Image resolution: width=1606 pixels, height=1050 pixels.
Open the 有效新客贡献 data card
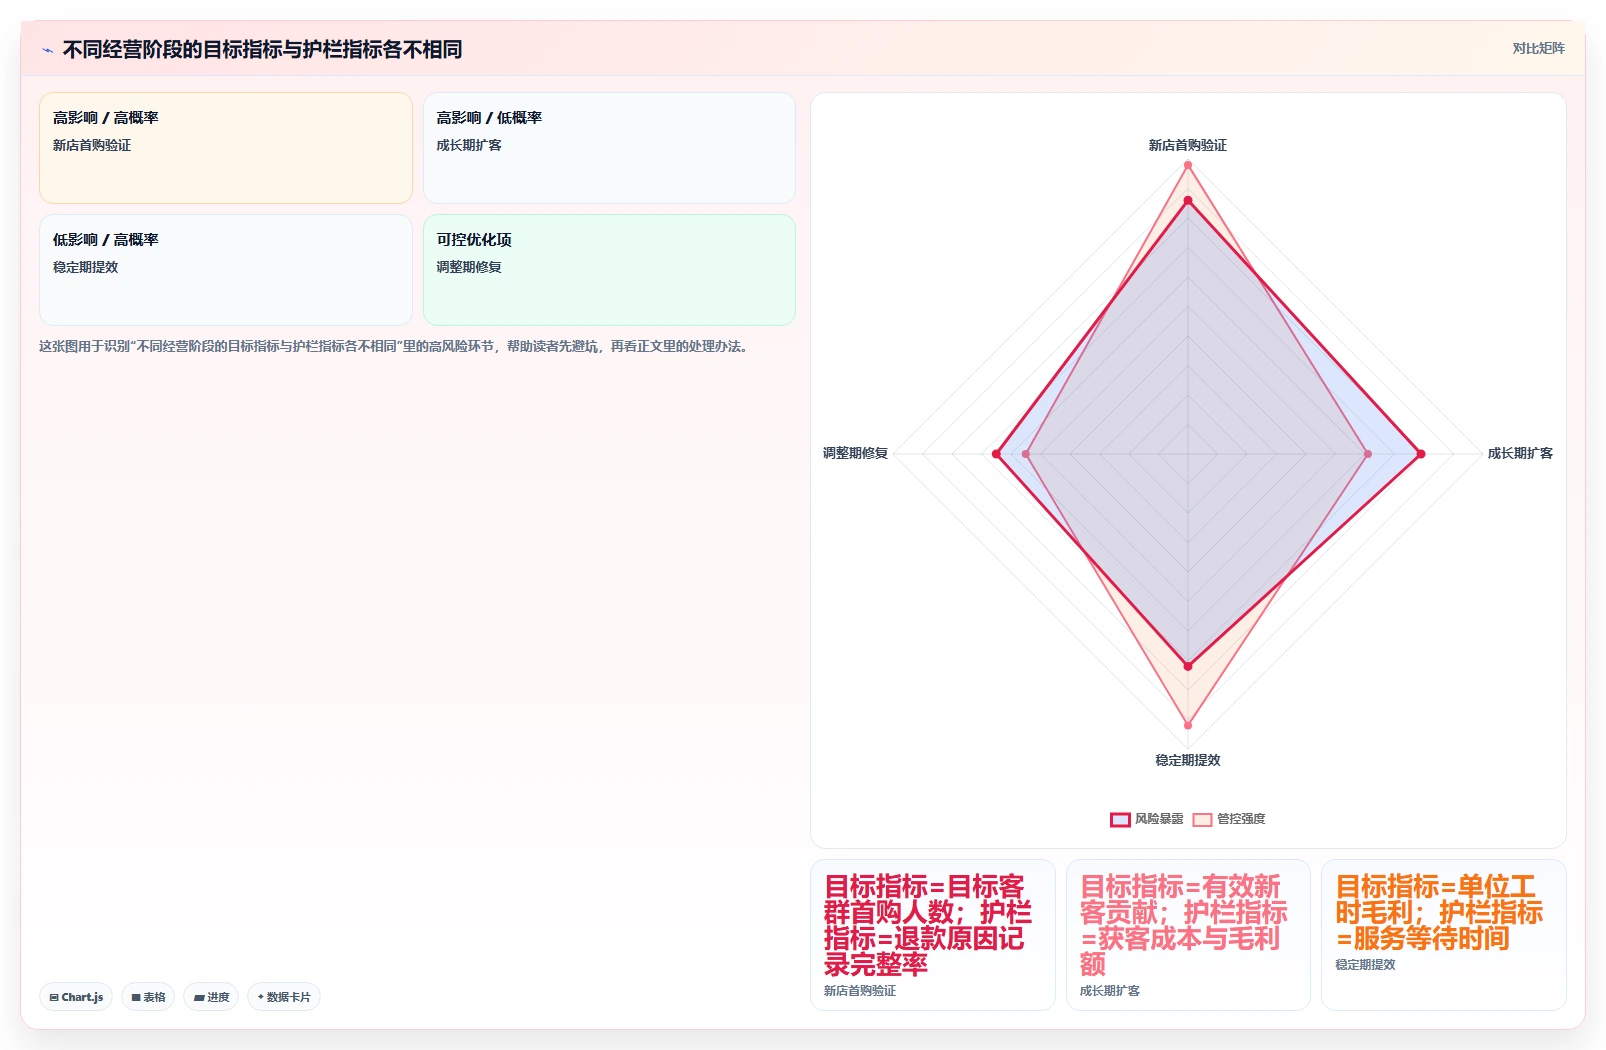tap(1188, 935)
